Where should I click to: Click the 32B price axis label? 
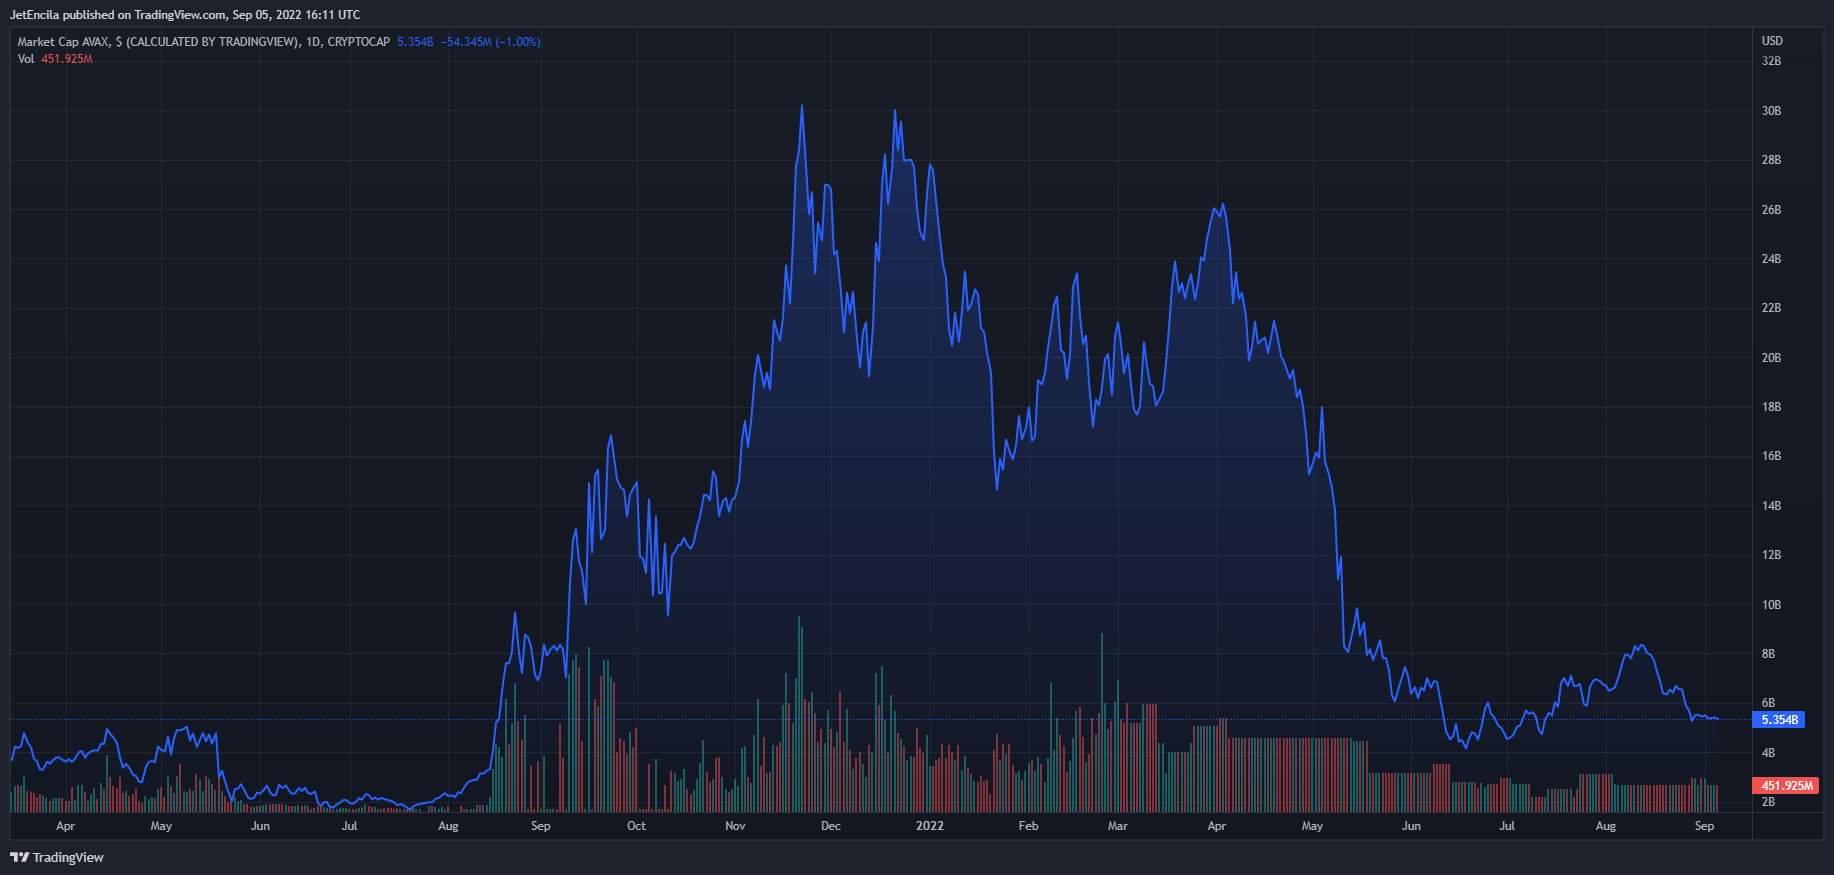(1771, 61)
